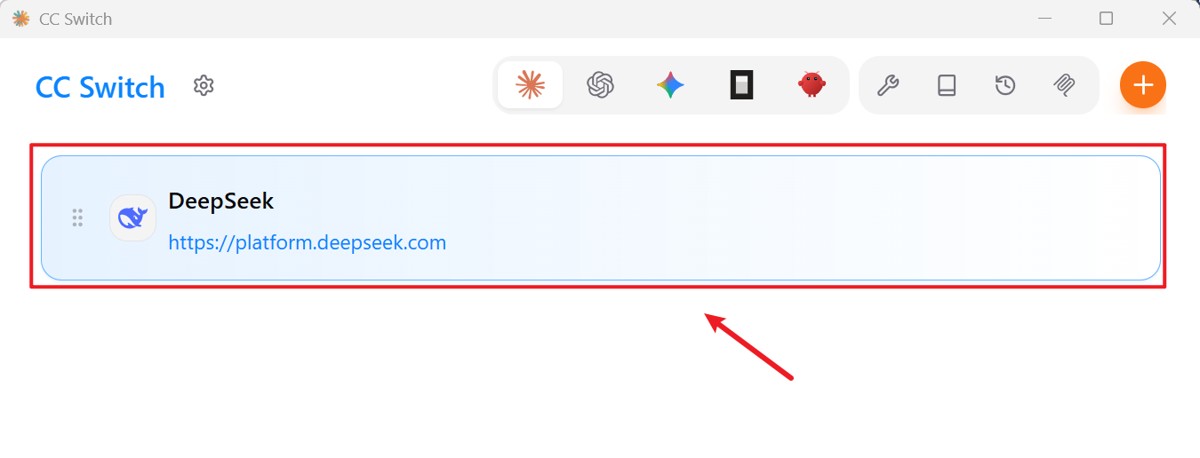Minimize the CC Switch window
Screen dimensions: 1200x458
pos(1044,18)
